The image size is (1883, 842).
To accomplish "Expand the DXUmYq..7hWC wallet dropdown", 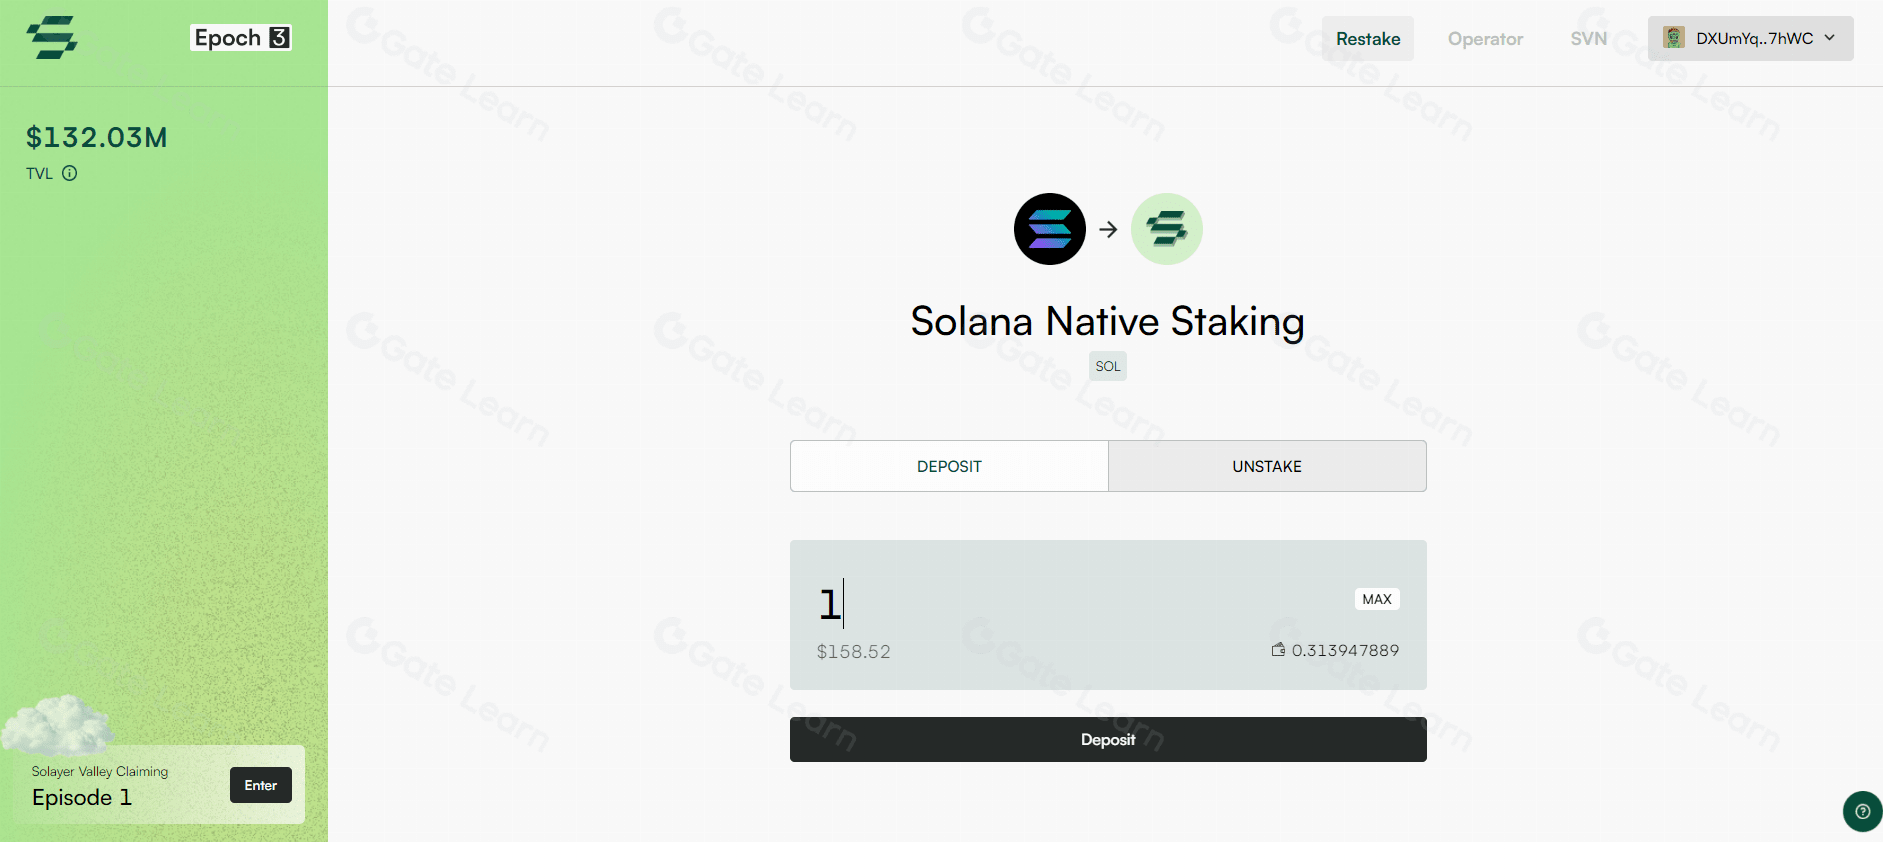I will click(1750, 38).
